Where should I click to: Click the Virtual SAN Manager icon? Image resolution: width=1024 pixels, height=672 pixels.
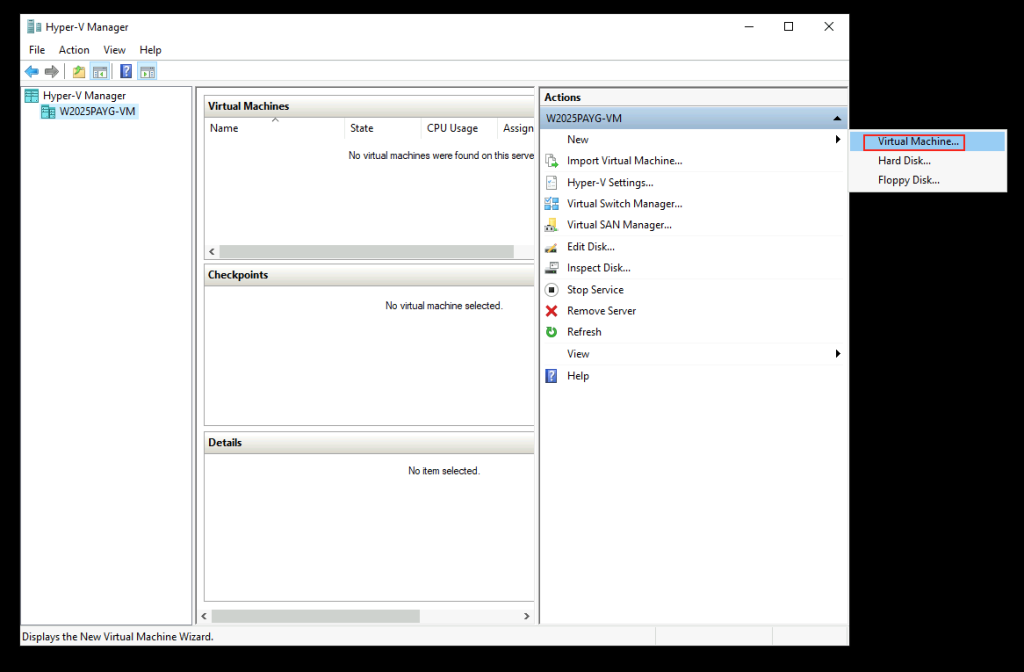[x=552, y=225]
